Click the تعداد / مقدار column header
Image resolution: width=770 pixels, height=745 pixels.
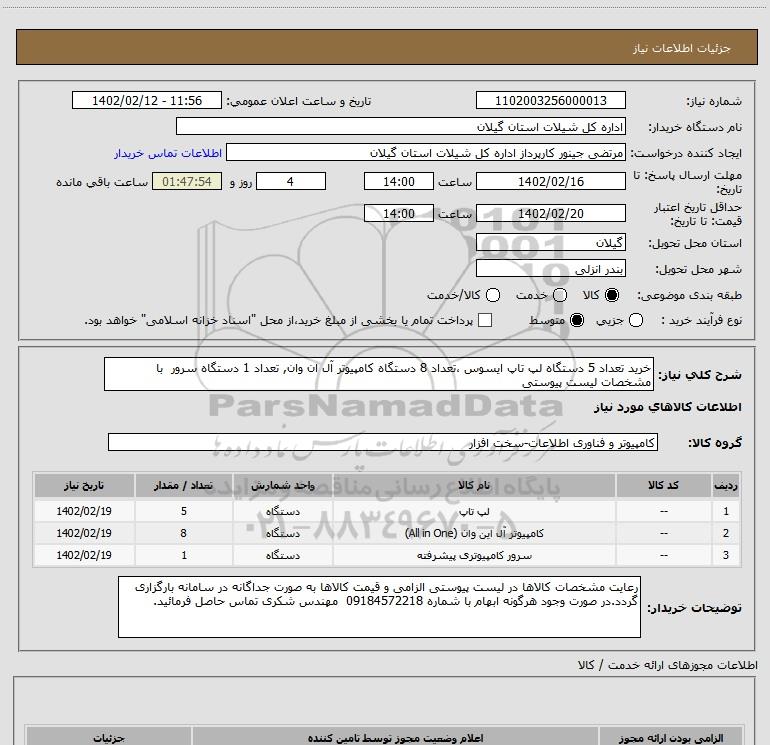183,486
